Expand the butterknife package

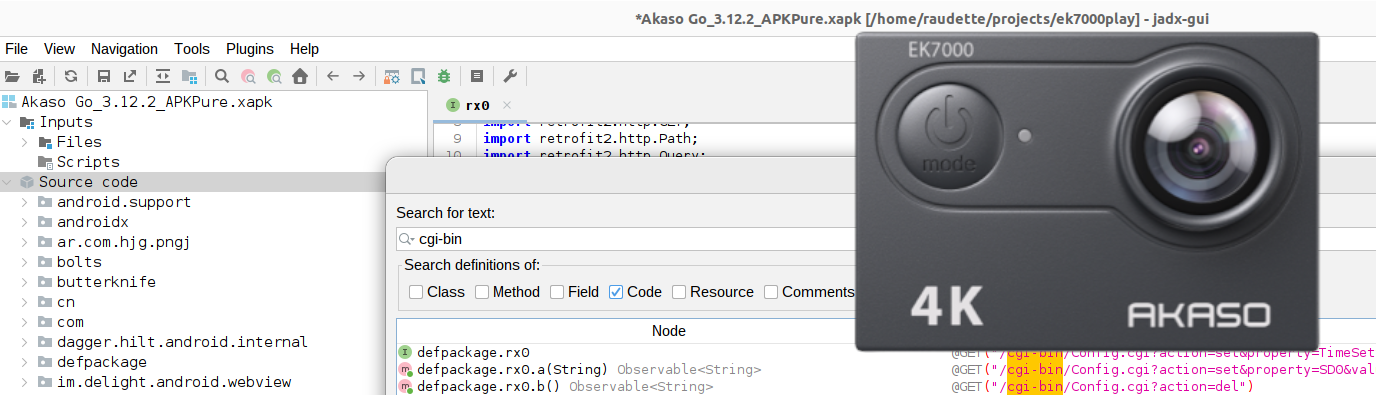point(26,282)
